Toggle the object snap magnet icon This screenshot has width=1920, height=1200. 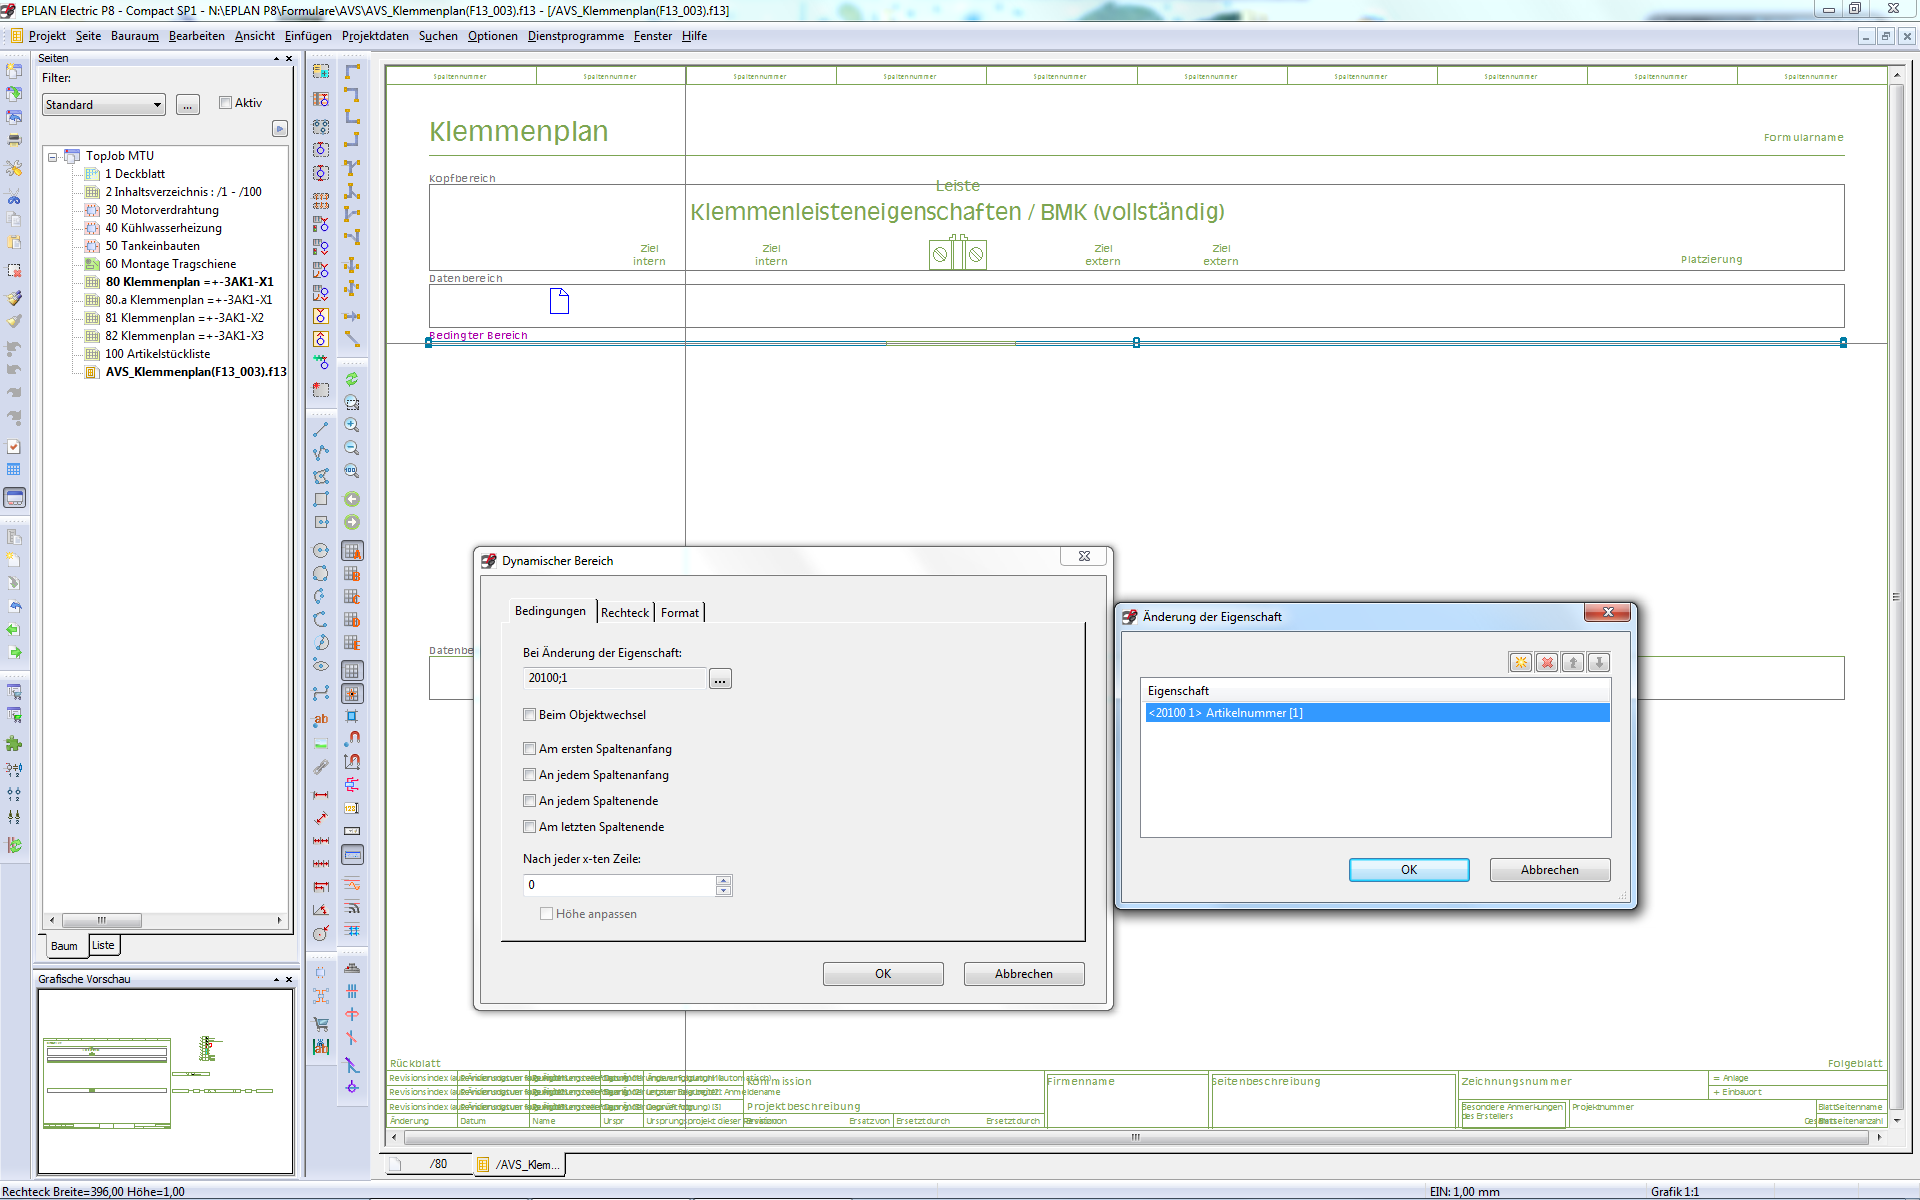(352, 738)
